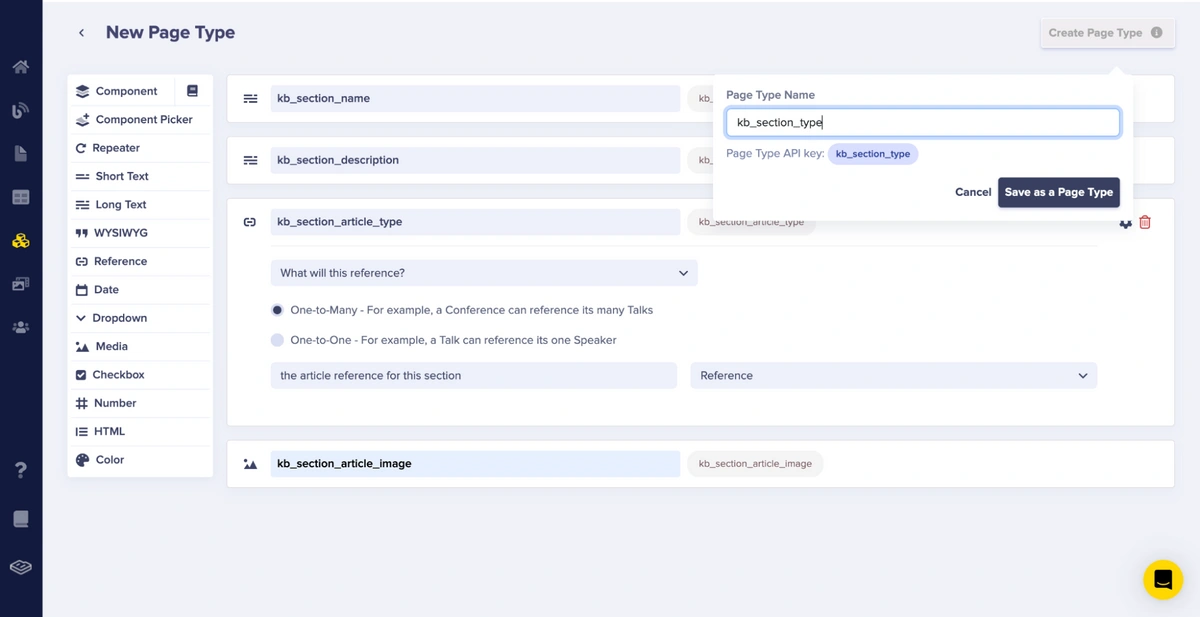The width and height of the screenshot is (1200, 617).
Task: Click Save as a Page Type button
Action: (x=1058, y=192)
